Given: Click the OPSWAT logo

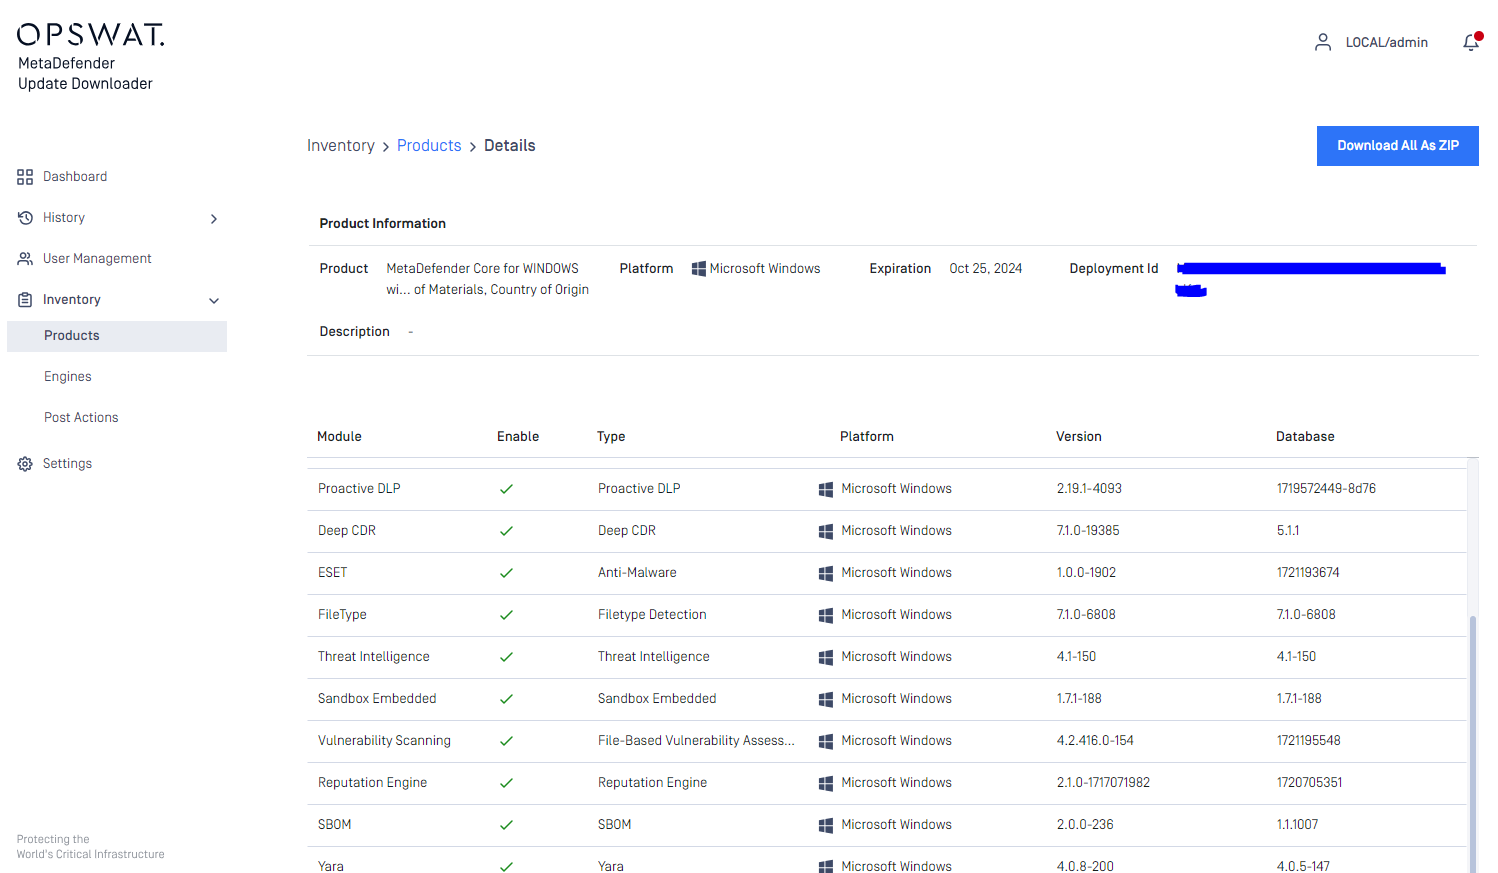Looking at the screenshot, I should point(91,35).
